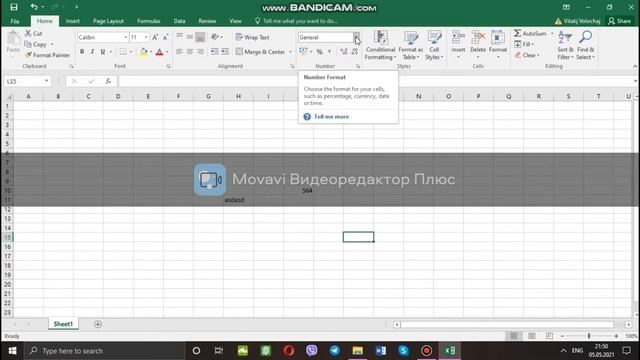Screen dimensions: 640x360
Task: Add a new sheet with plus button
Action: pos(98,324)
